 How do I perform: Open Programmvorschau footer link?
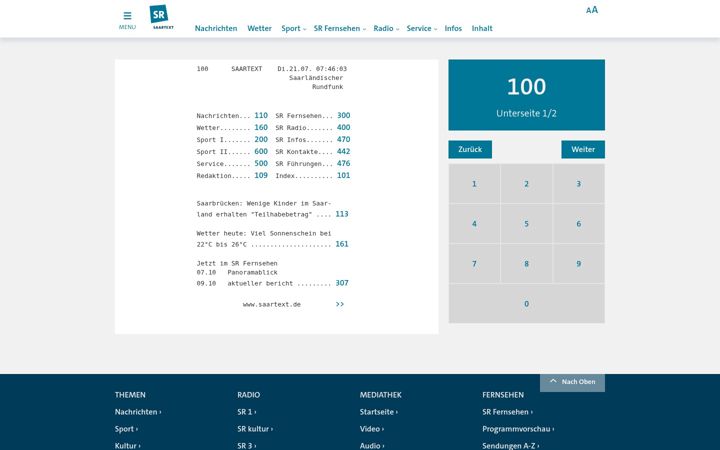point(518,429)
